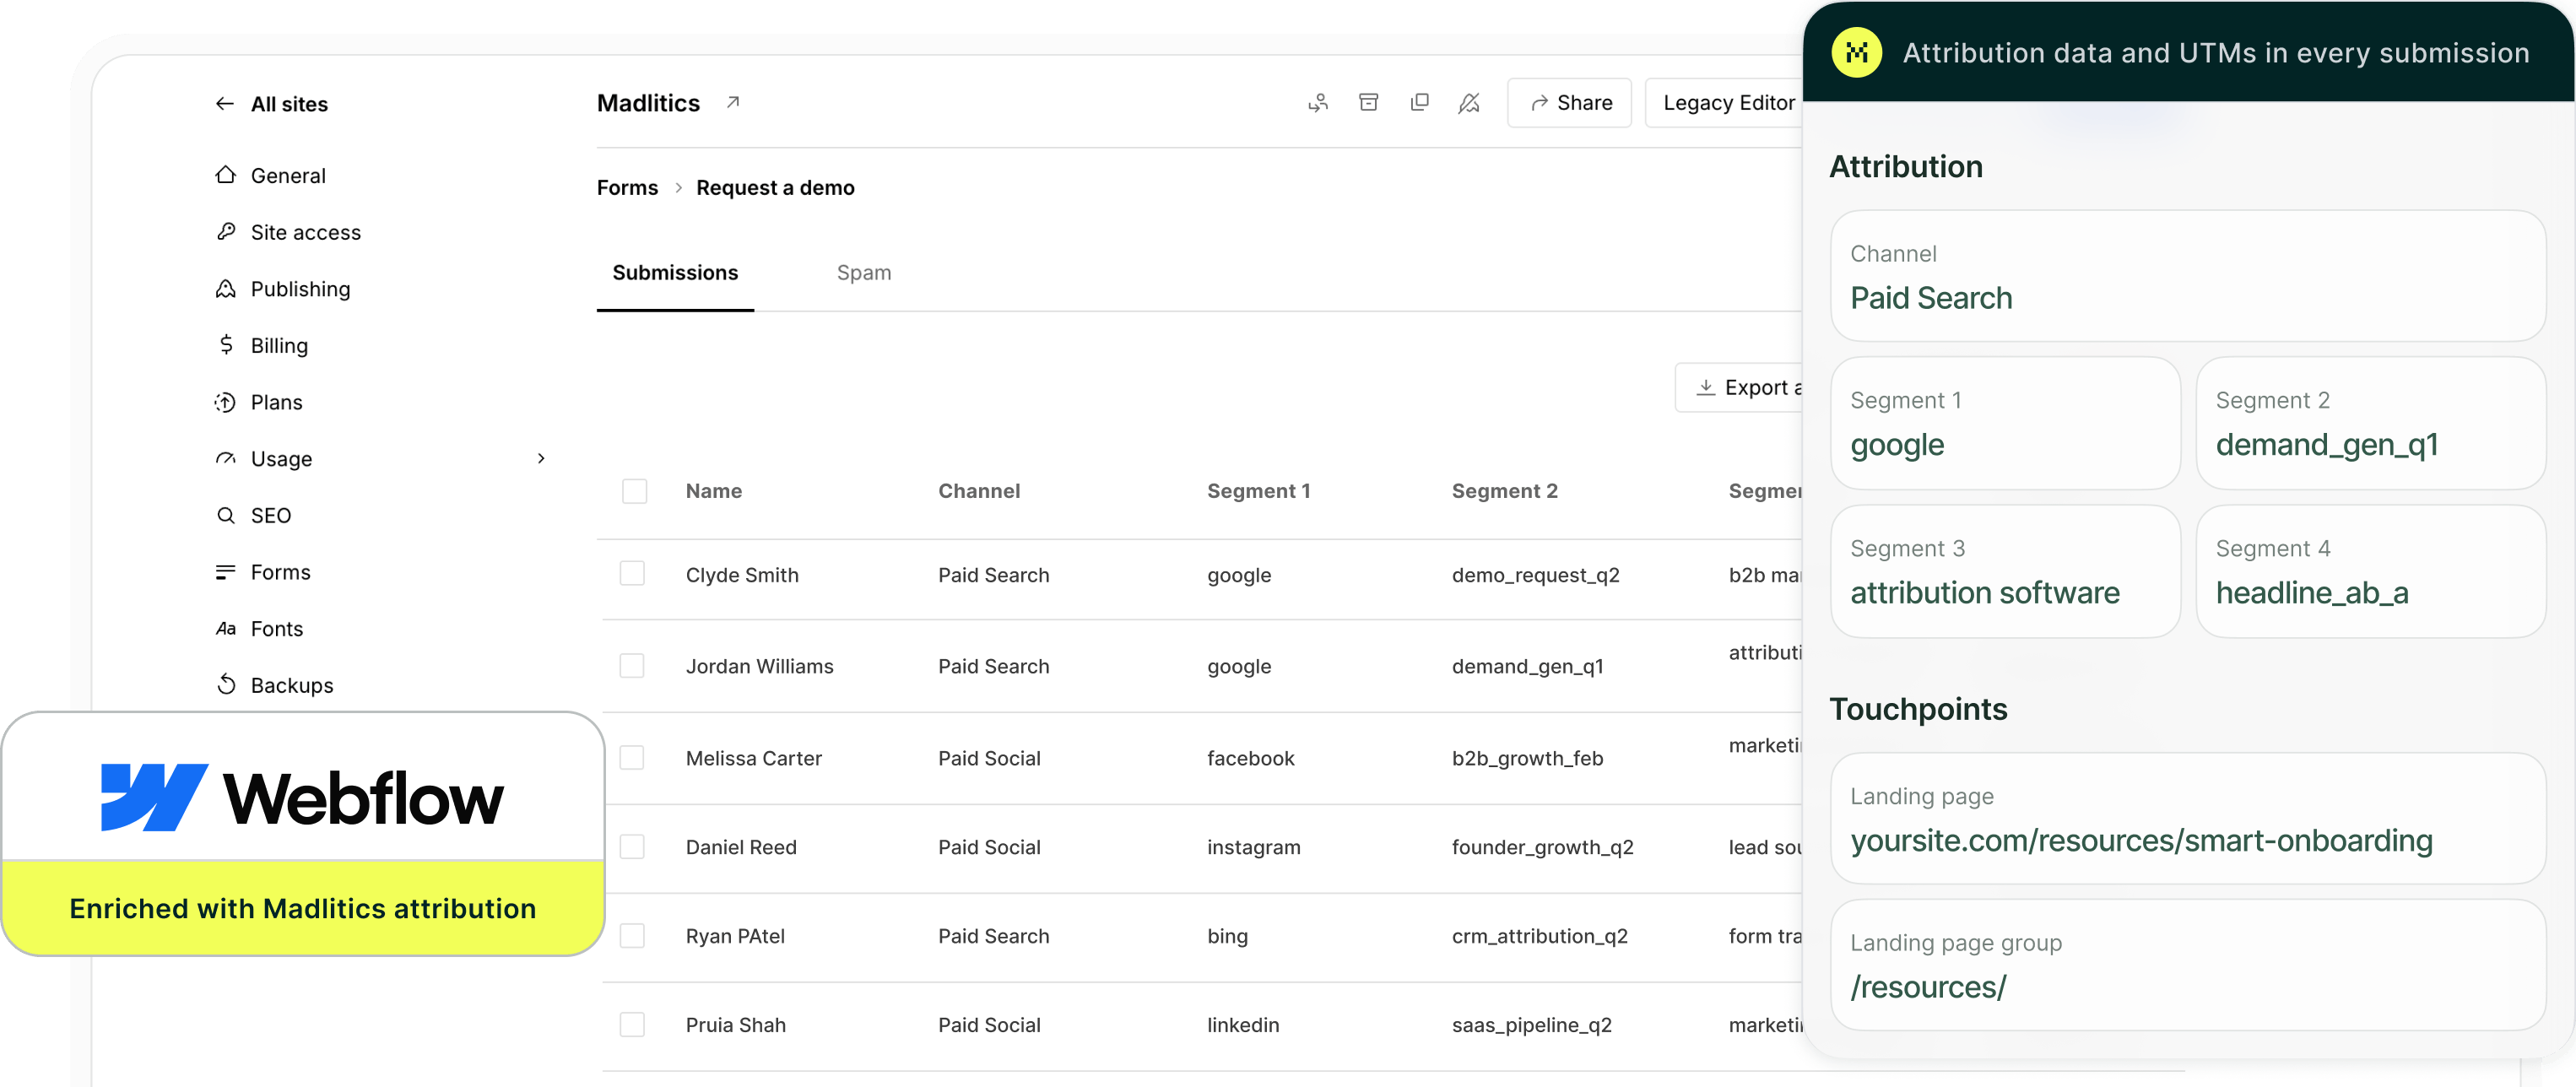
Task: Click the Channel Paid Search card
Action: [x=2188, y=276]
